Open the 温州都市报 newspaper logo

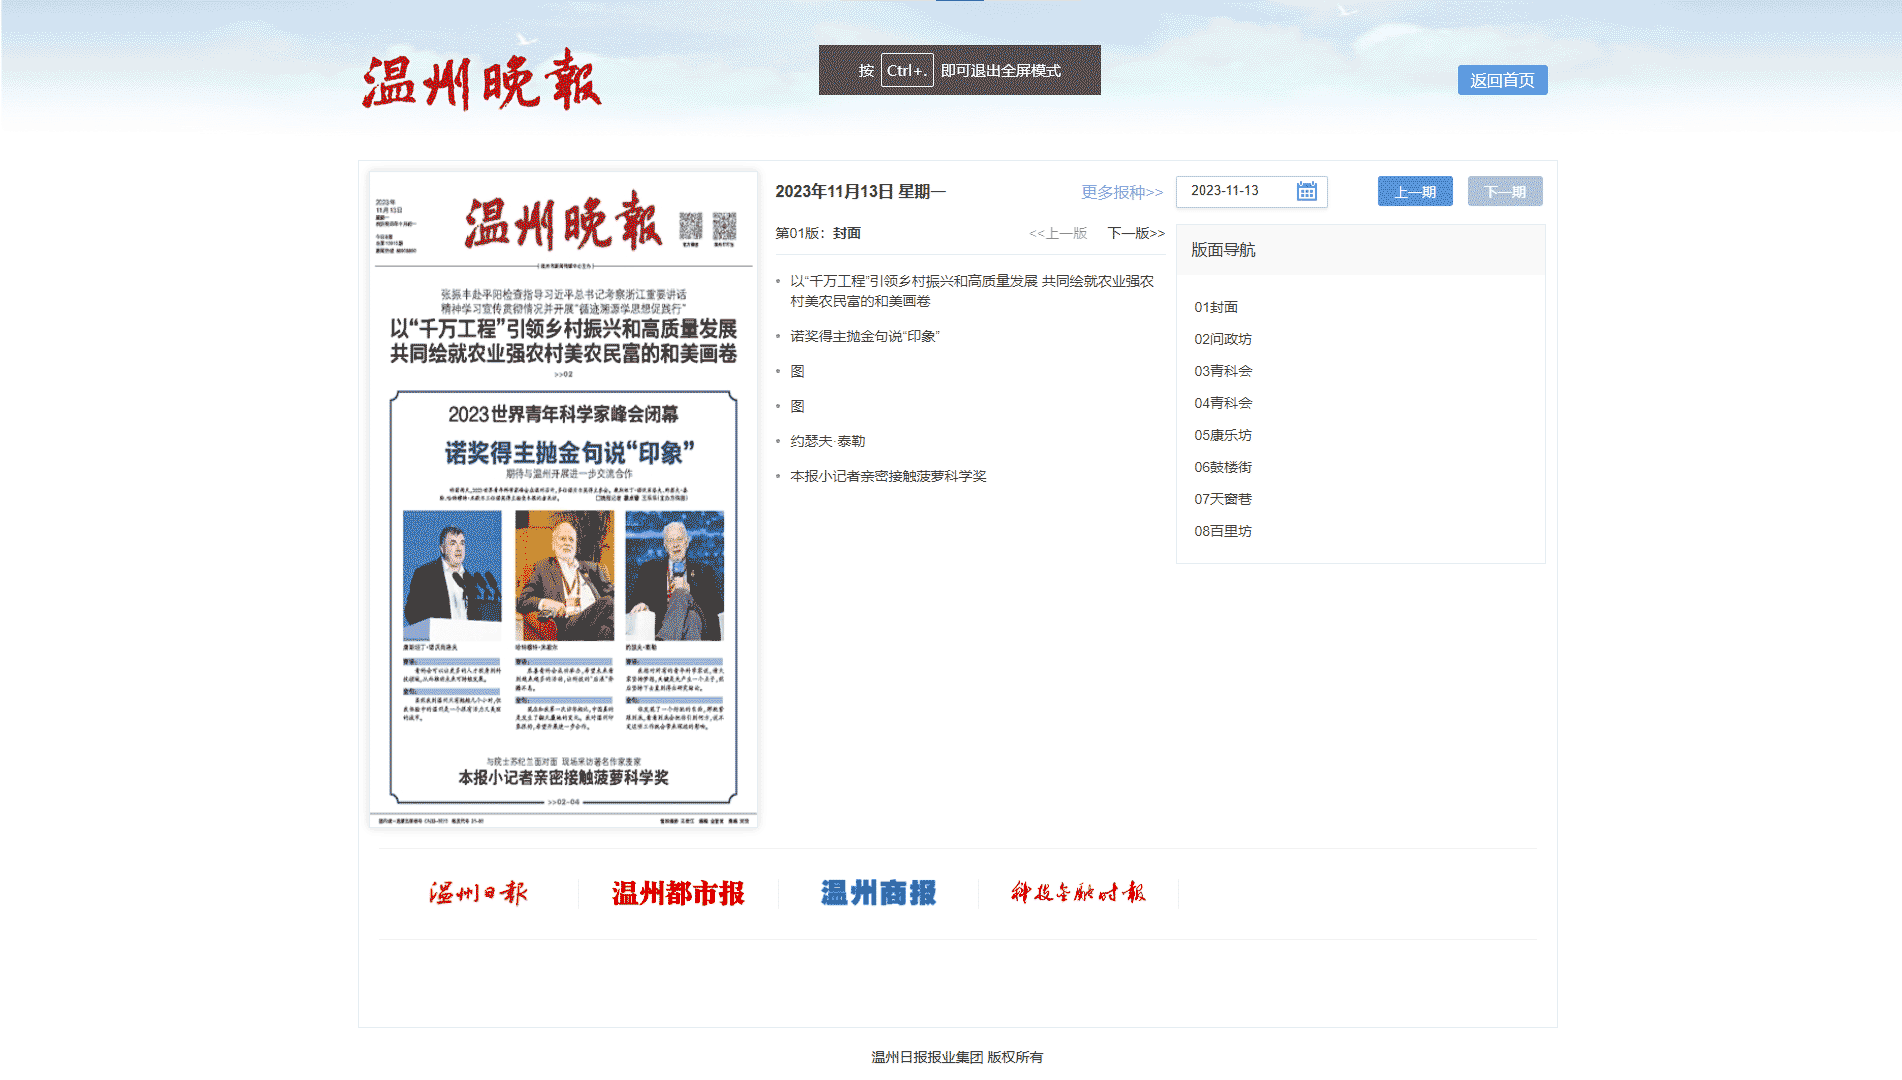tap(678, 893)
